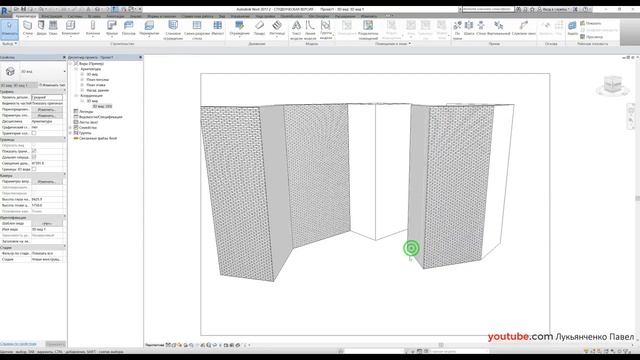Select the Roof (Крыша) tool

[111, 28]
